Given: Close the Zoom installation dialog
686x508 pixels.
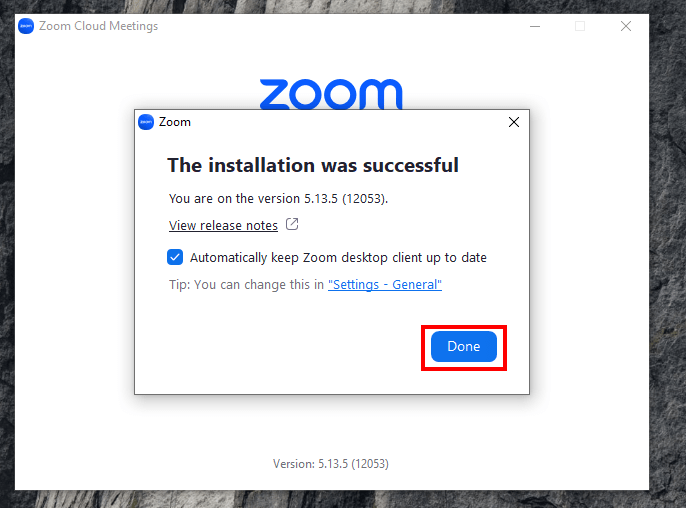Looking at the screenshot, I should (514, 122).
